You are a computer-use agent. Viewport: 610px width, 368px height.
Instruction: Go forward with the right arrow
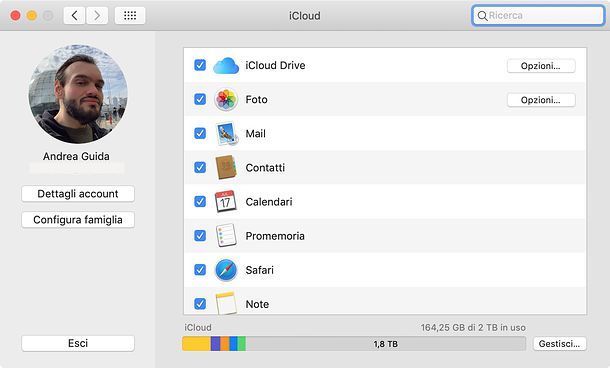[97, 16]
